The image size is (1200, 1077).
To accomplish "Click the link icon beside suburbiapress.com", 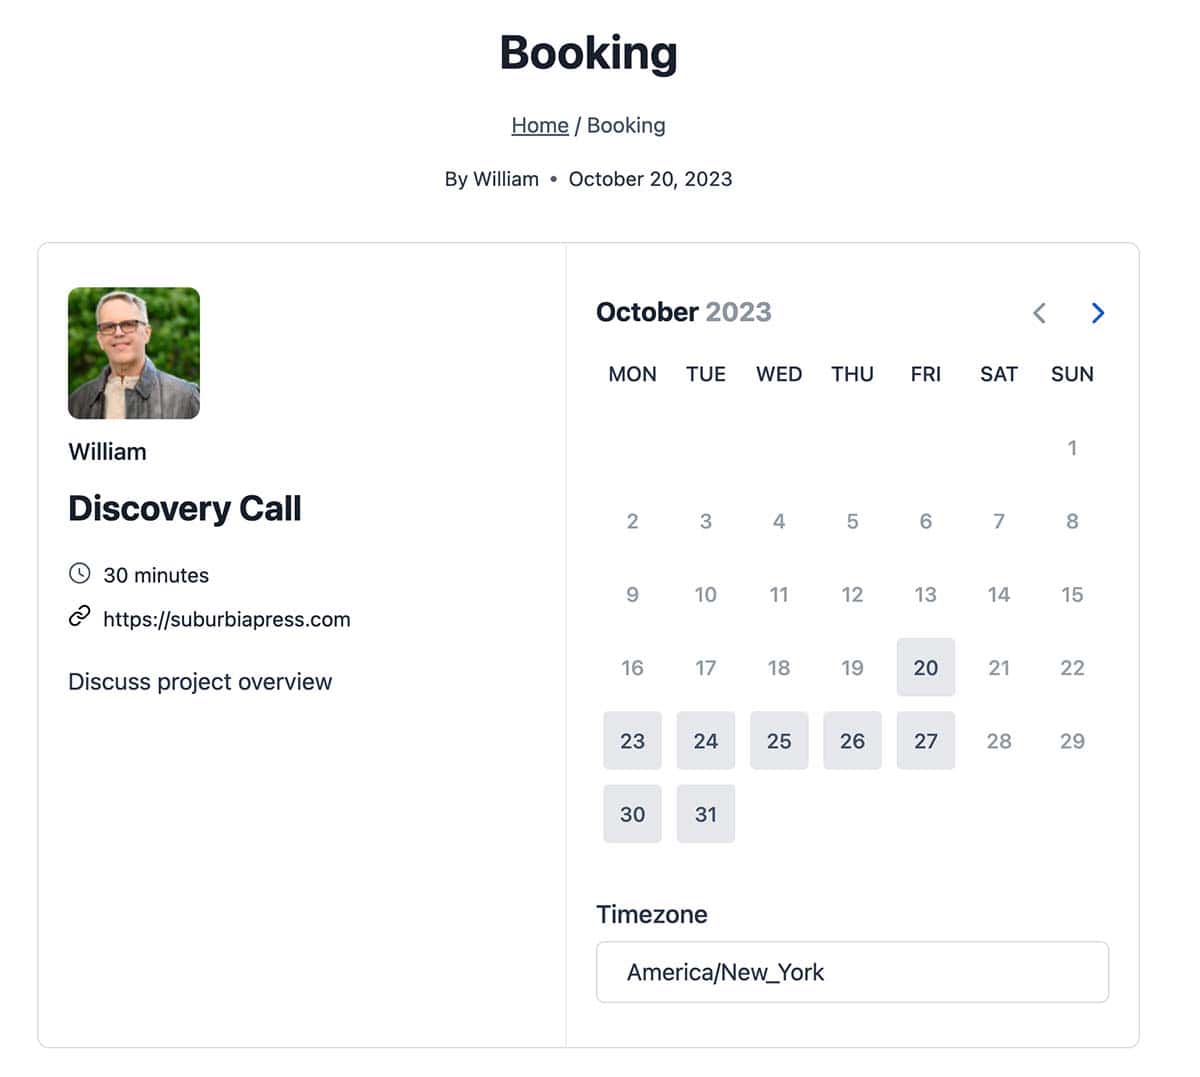I will coord(79,617).
